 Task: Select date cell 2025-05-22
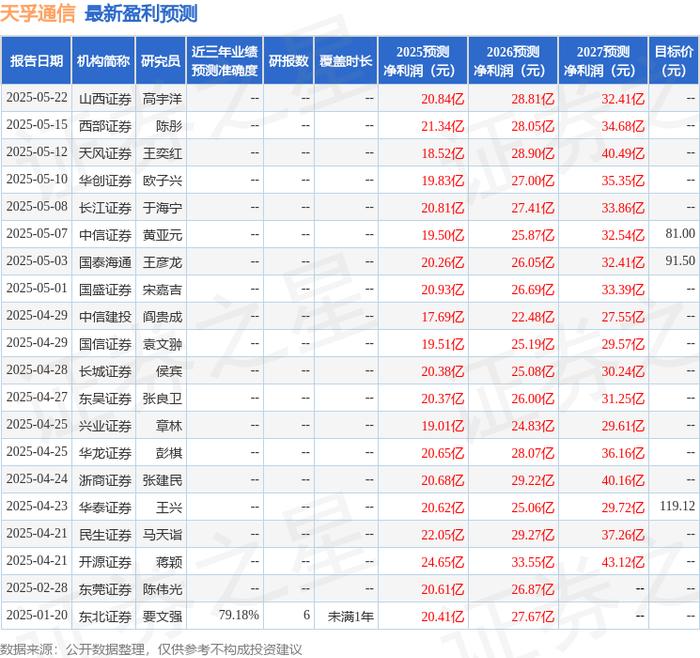tap(37, 98)
